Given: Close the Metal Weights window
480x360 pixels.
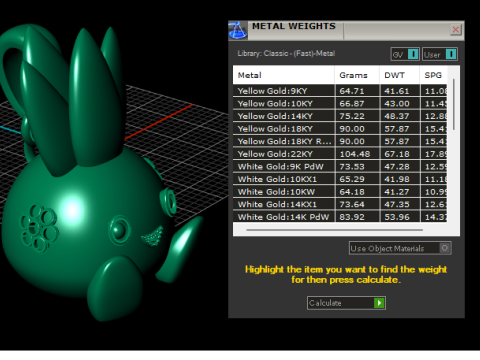Looking at the screenshot, I should coord(455,30).
